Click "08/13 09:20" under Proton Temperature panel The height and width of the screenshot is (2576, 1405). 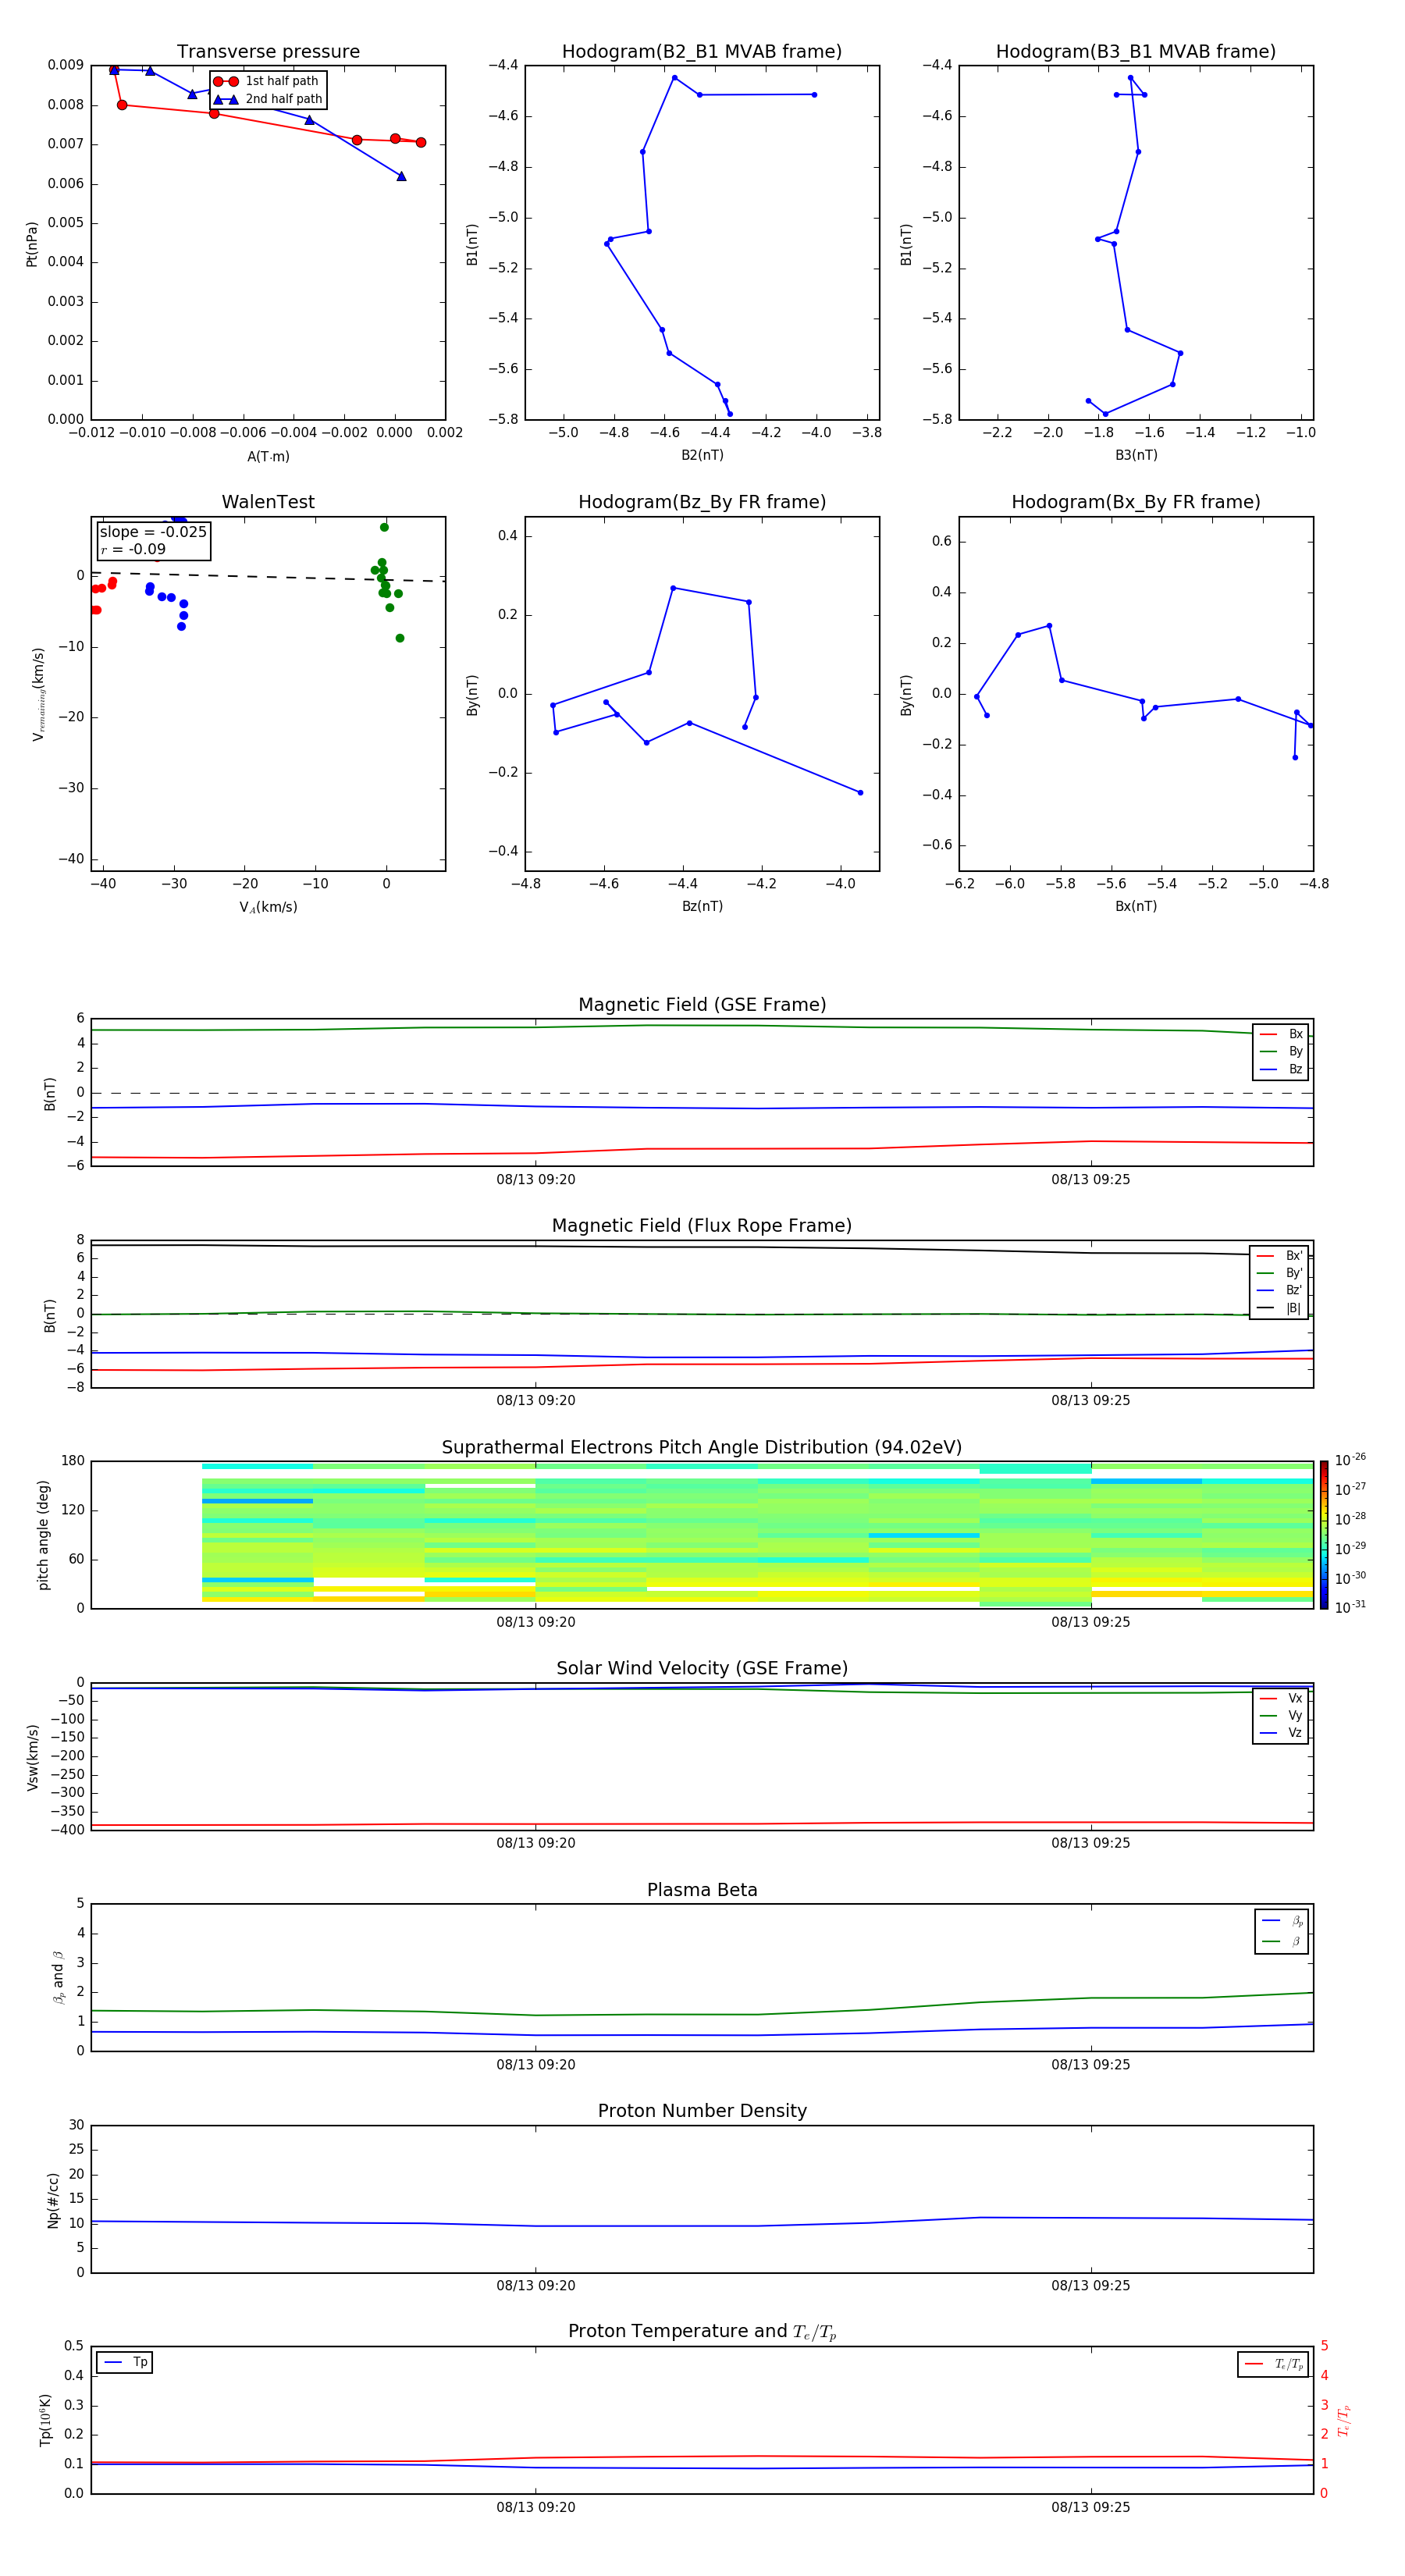tap(536, 2507)
